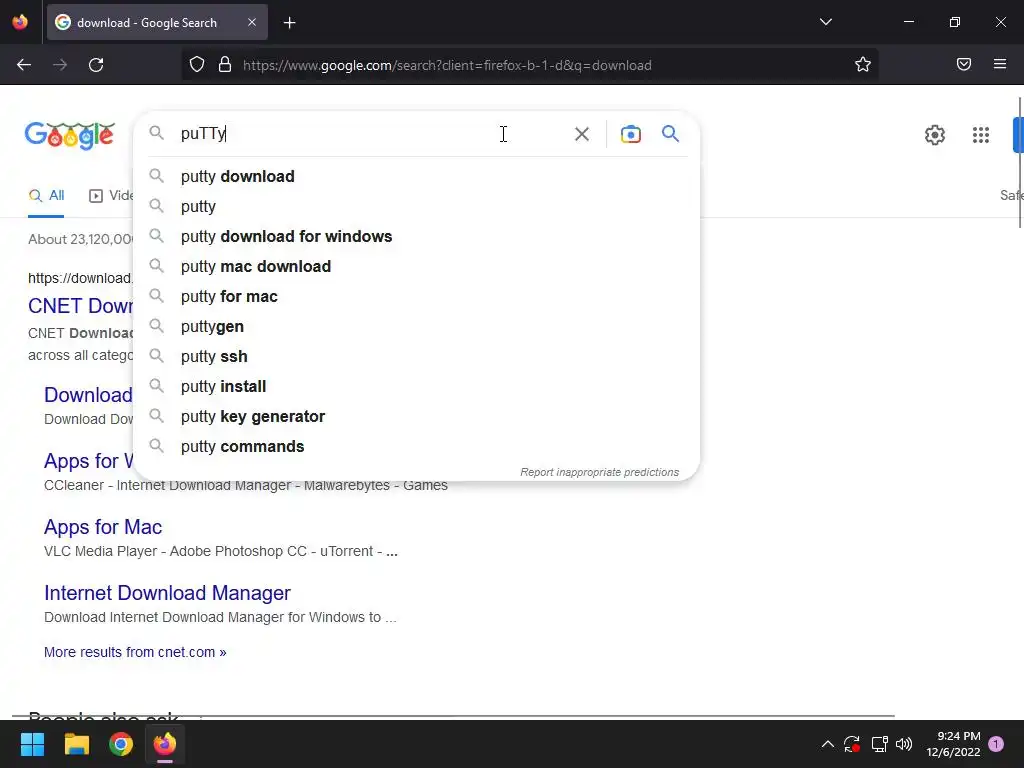Open a new tab with plus

coord(289,23)
